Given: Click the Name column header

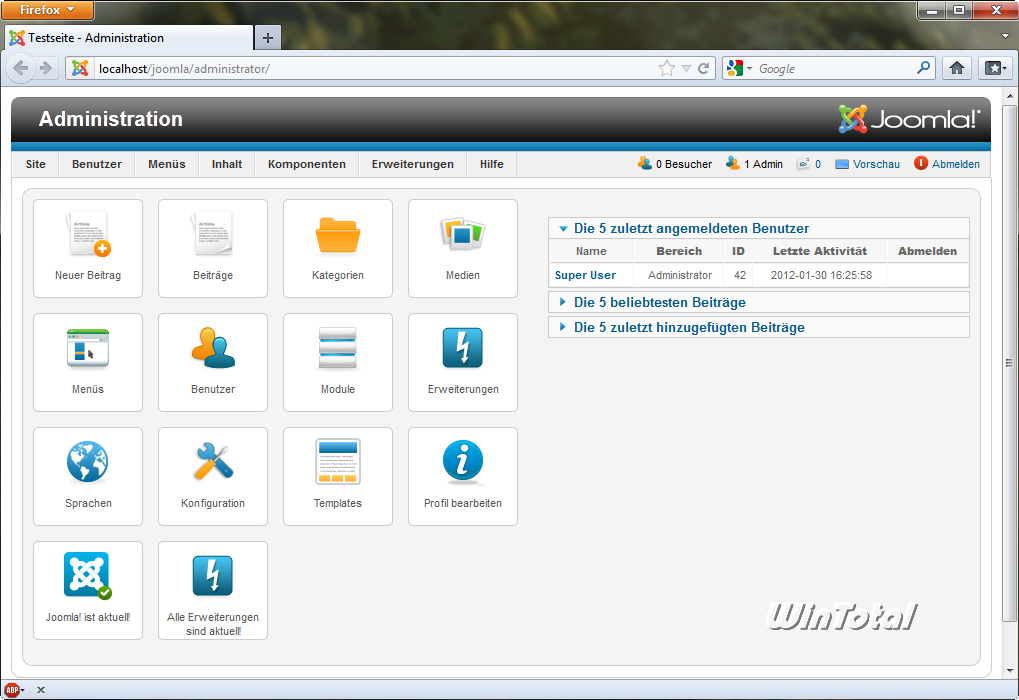Looking at the screenshot, I should click(x=591, y=251).
